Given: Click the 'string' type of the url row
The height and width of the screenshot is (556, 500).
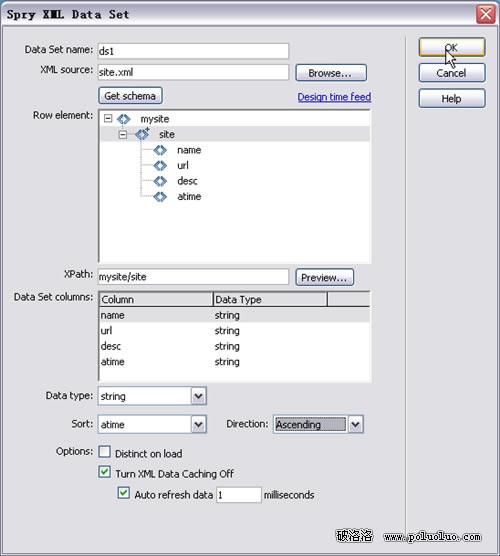Looking at the screenshot, I should pyautogui.click(x=227, y=331).
